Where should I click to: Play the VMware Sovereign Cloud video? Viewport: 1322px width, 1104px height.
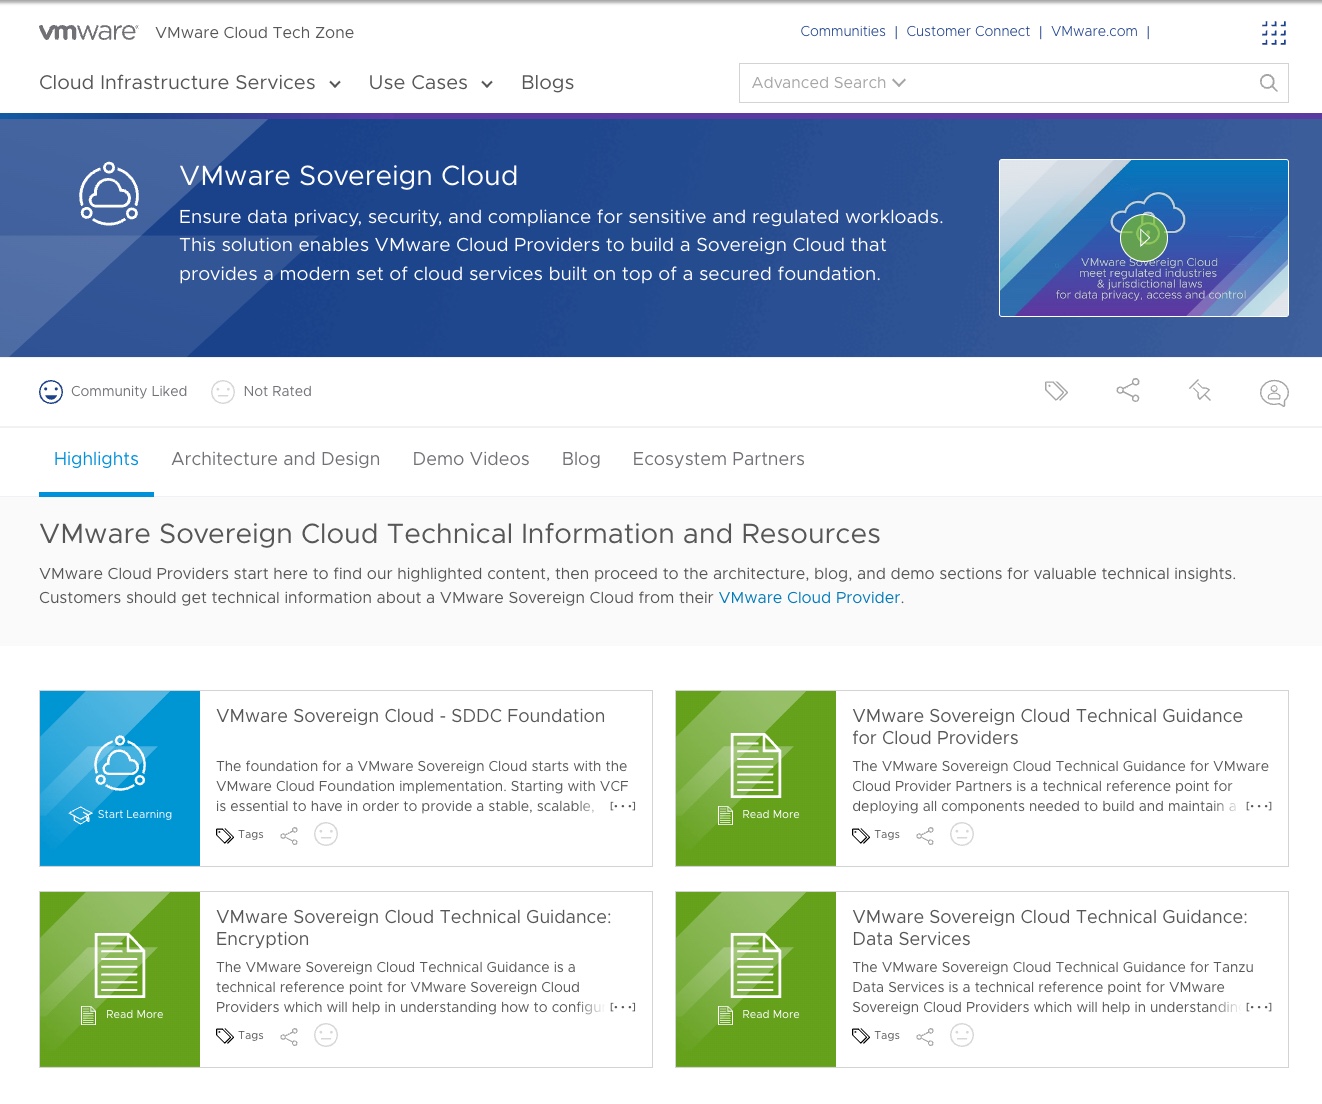(1144, 237)
